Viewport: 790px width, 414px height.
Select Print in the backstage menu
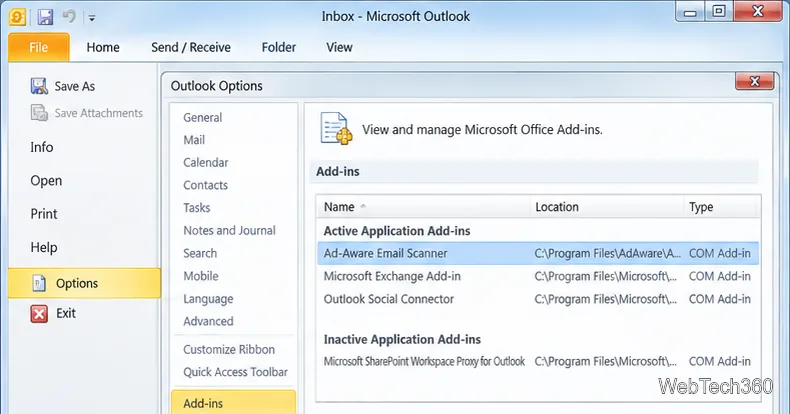tap(44, 214)
